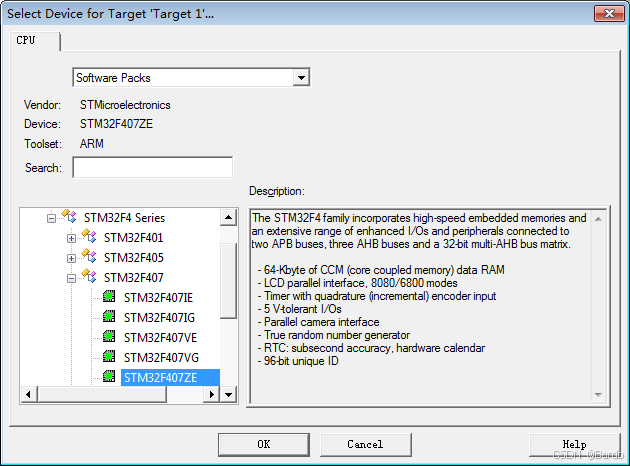Click the STM32F407IG chip icon
This screenshot has width=630, height=466.
click(109, 317)
